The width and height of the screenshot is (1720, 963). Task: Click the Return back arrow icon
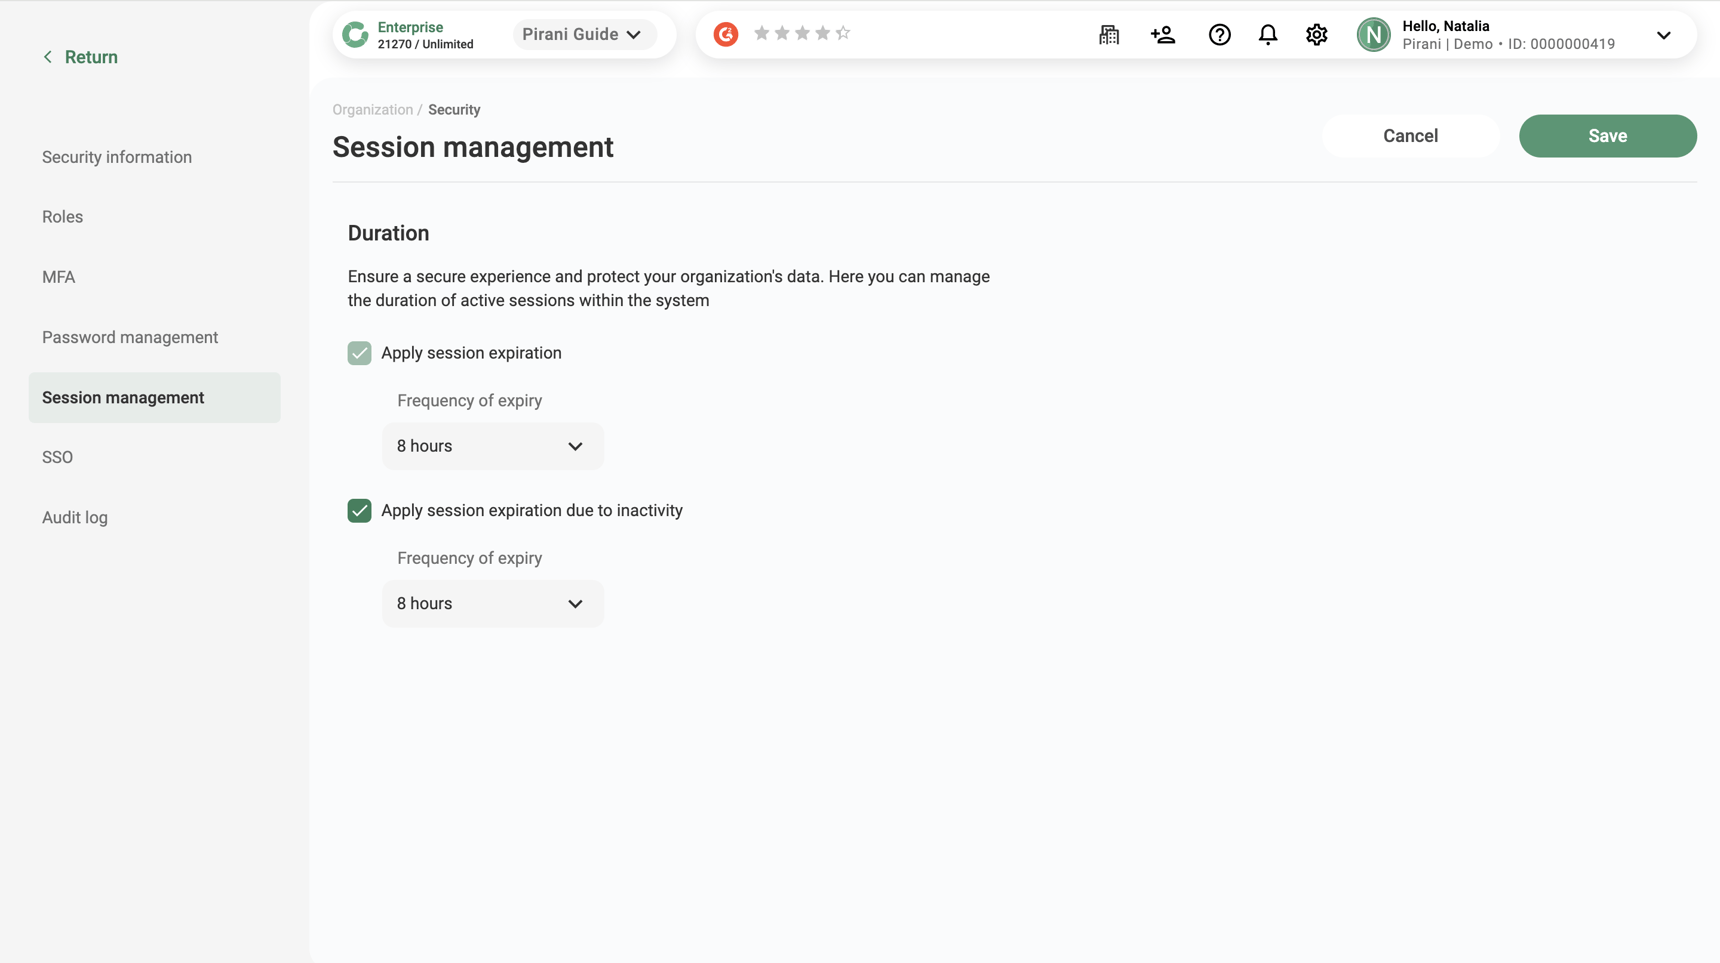click(47, 57)
